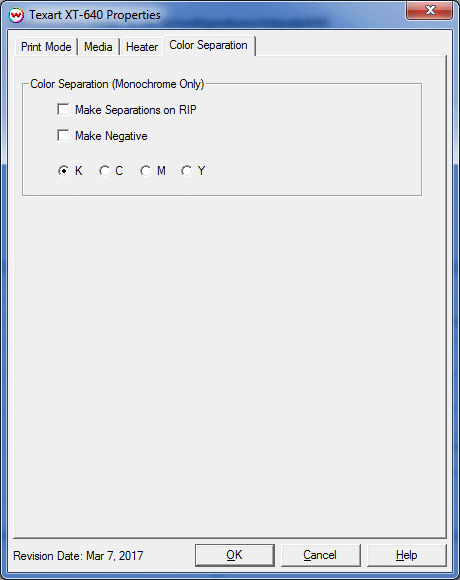This screenshot has height=580, width=460.
Task: Click the Roland VersaWorks icon in title bar
Action: click(x=16, y=15)
